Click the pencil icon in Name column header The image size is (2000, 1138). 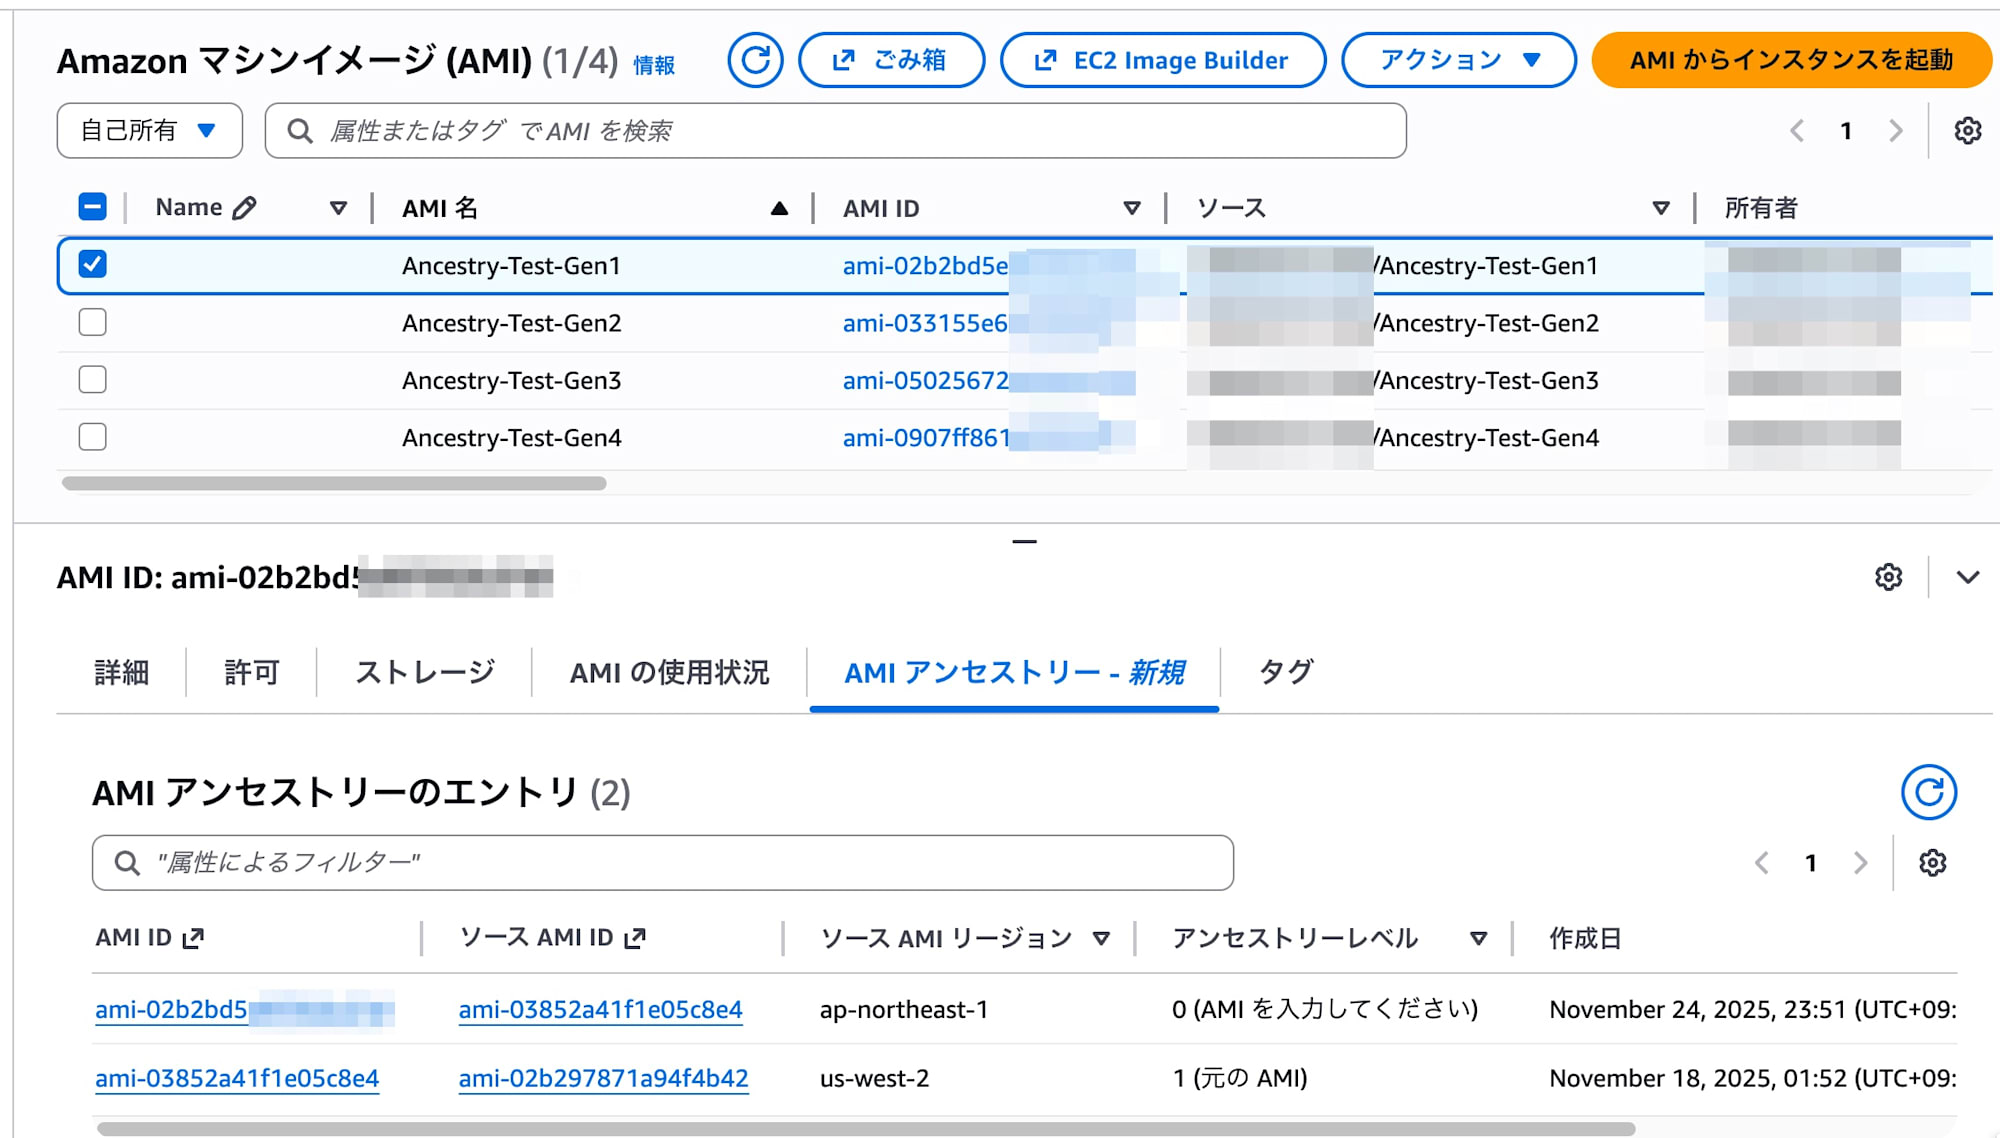[244, 207]
